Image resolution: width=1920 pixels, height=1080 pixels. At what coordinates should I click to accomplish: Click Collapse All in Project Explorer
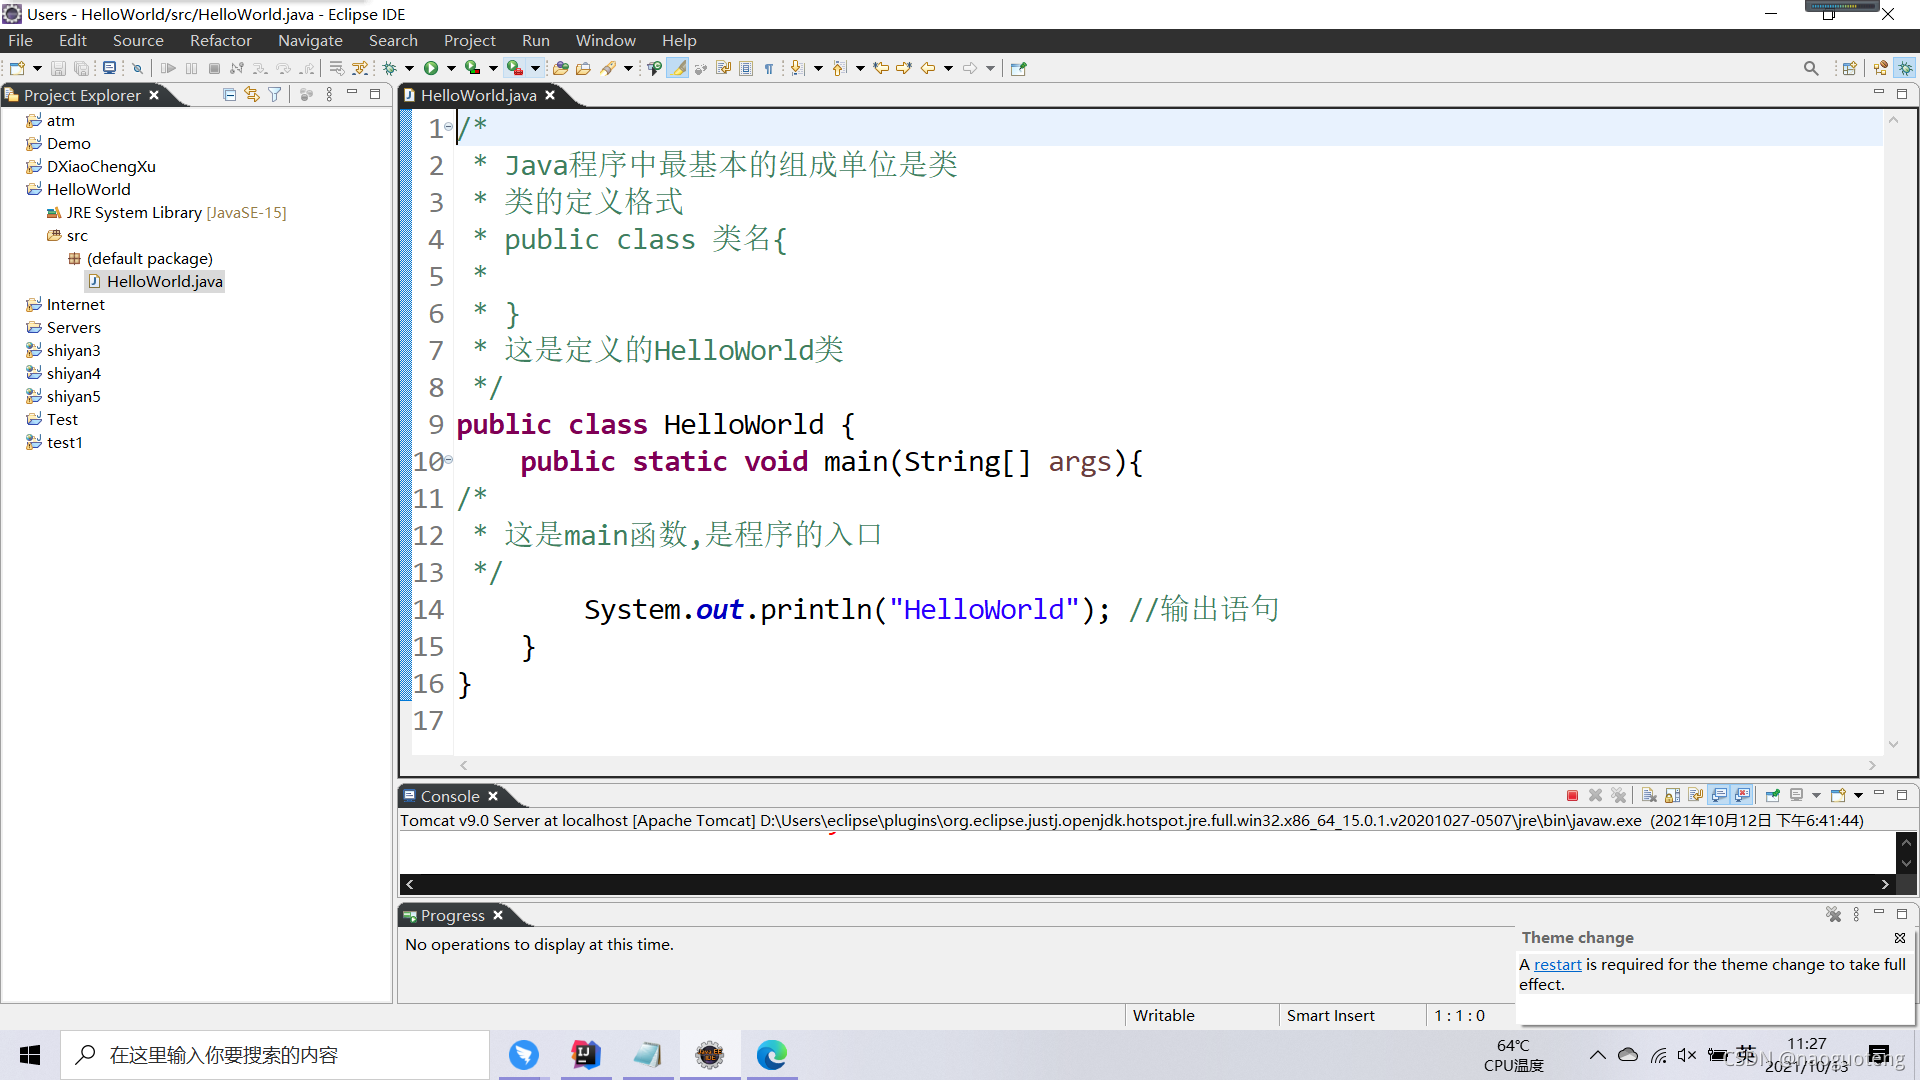coord(229,95)
